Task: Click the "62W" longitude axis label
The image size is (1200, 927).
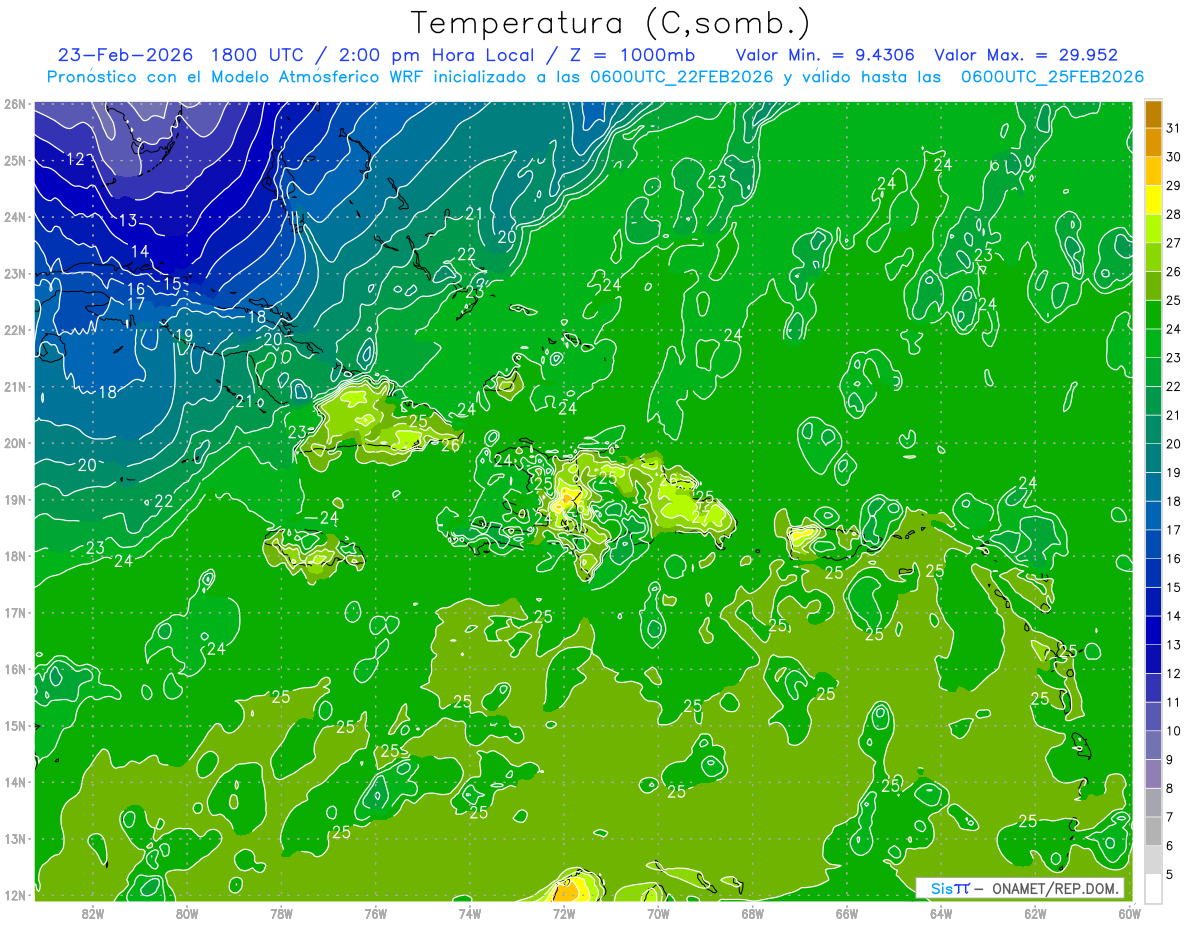Action: (x=1034, y=913)
